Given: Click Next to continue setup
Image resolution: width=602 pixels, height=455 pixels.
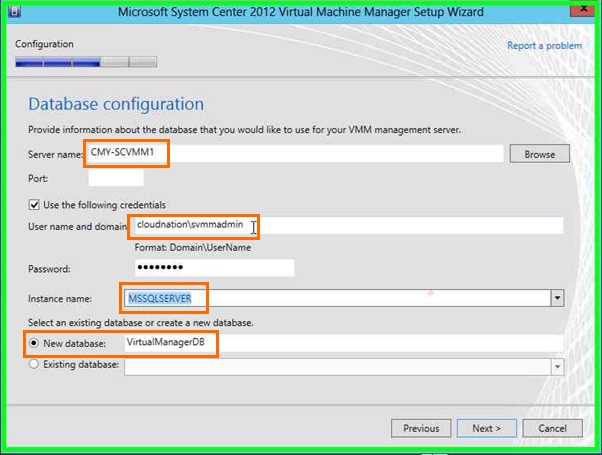Looking at the screenshot, I should pyautogui.click(x=486, y=428).
